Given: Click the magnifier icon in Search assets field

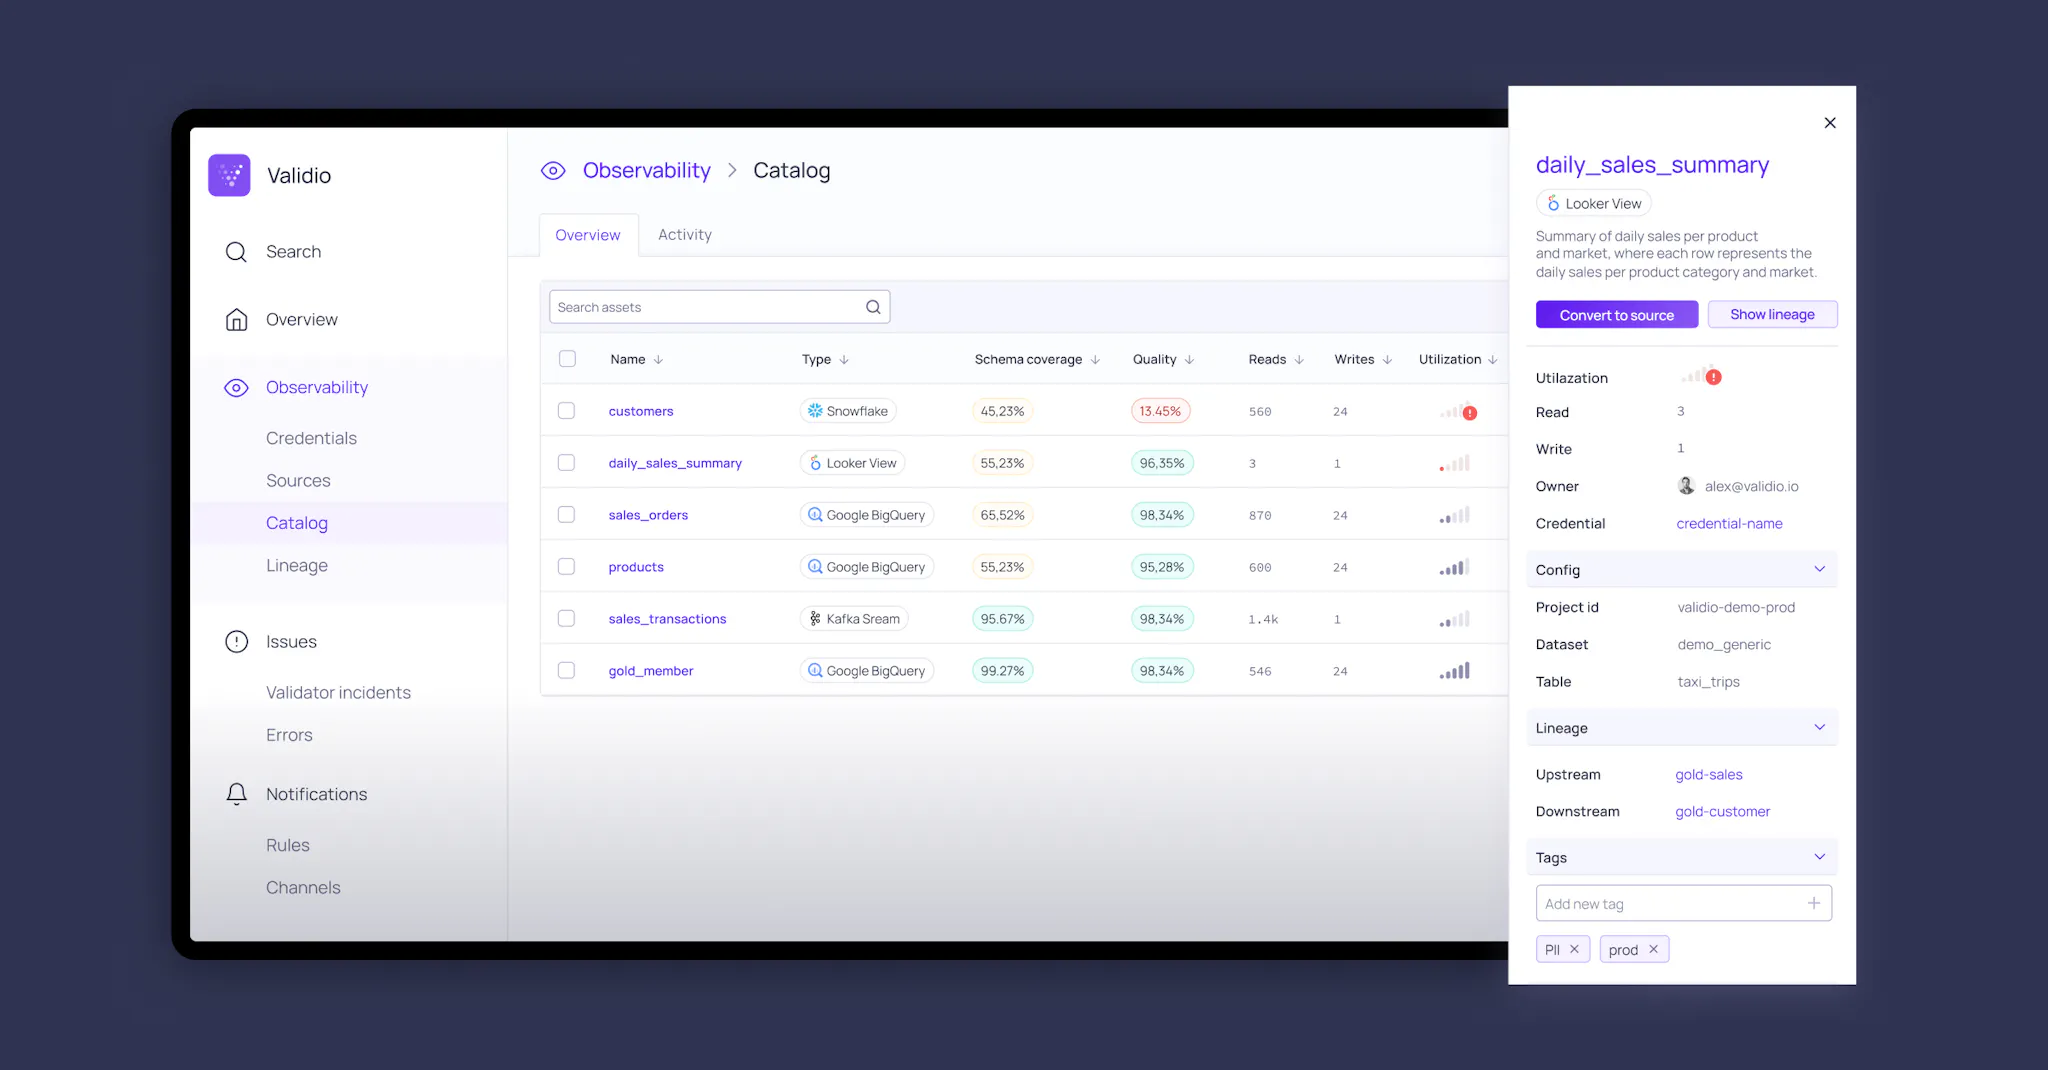Looking at the screenshot, I should (873, 307).
